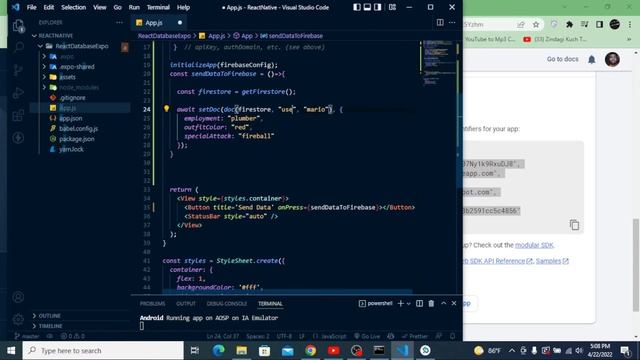Click the Go to docs link
This screenshot has width=640, height=360.
(x=562, y=59)
